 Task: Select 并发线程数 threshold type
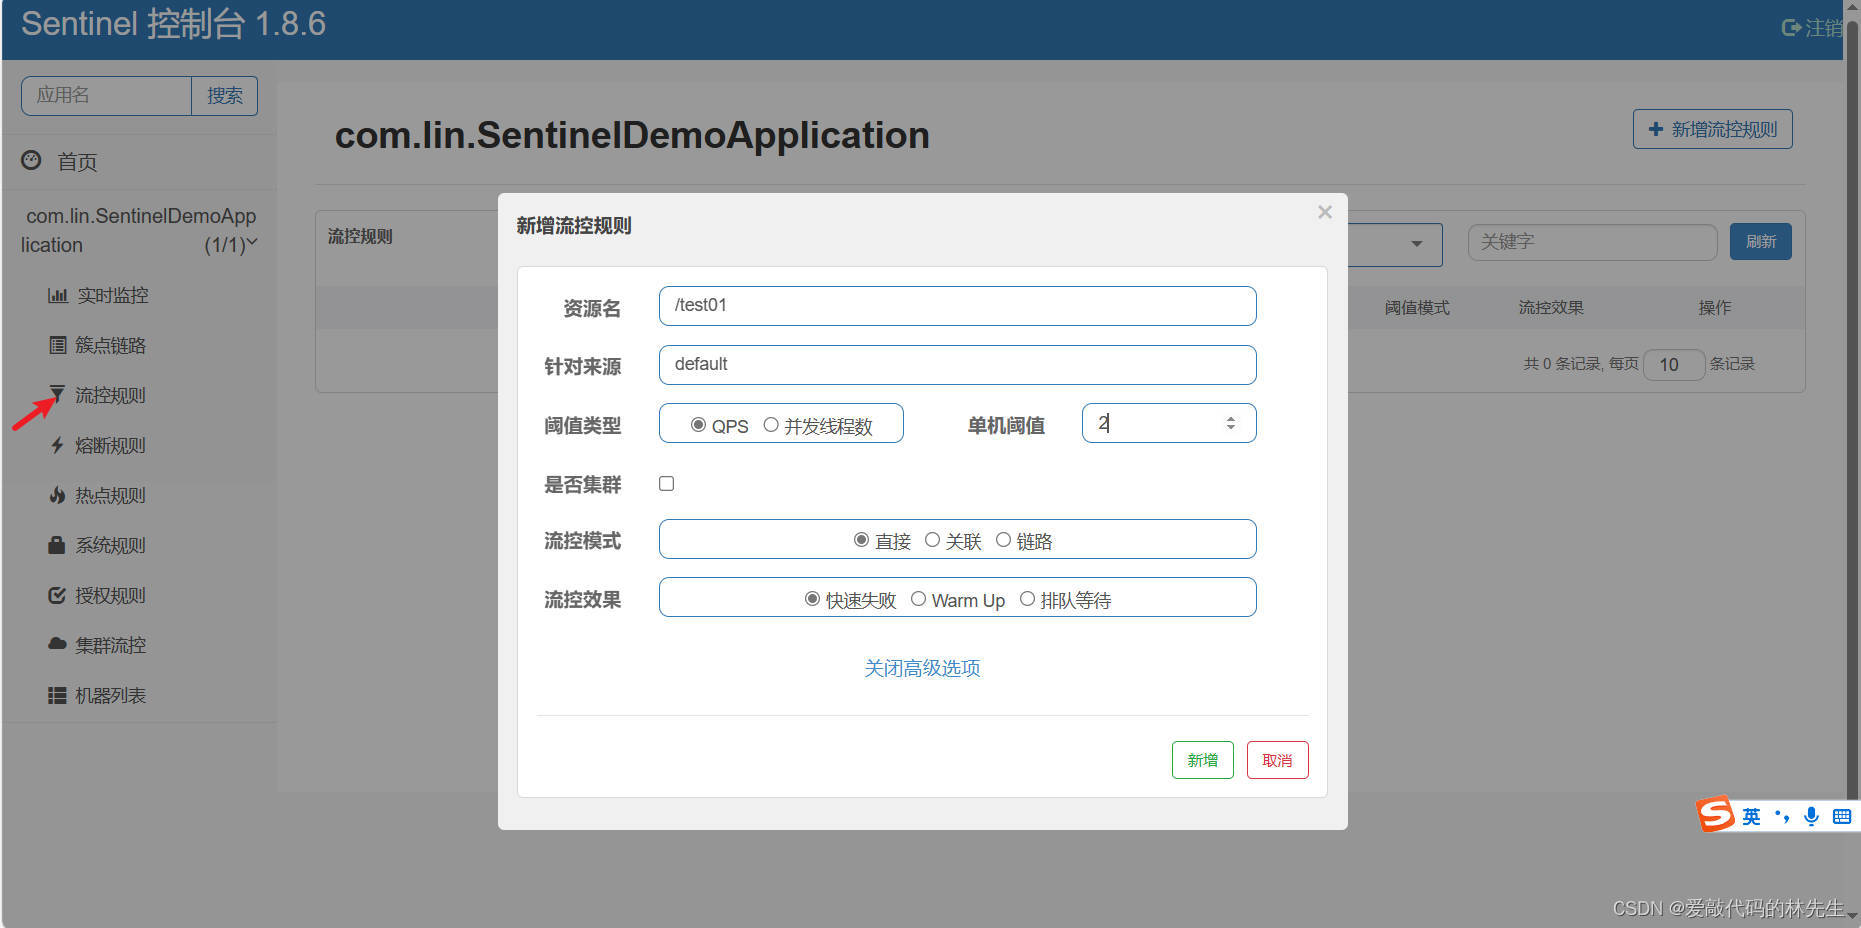point(771,425)
